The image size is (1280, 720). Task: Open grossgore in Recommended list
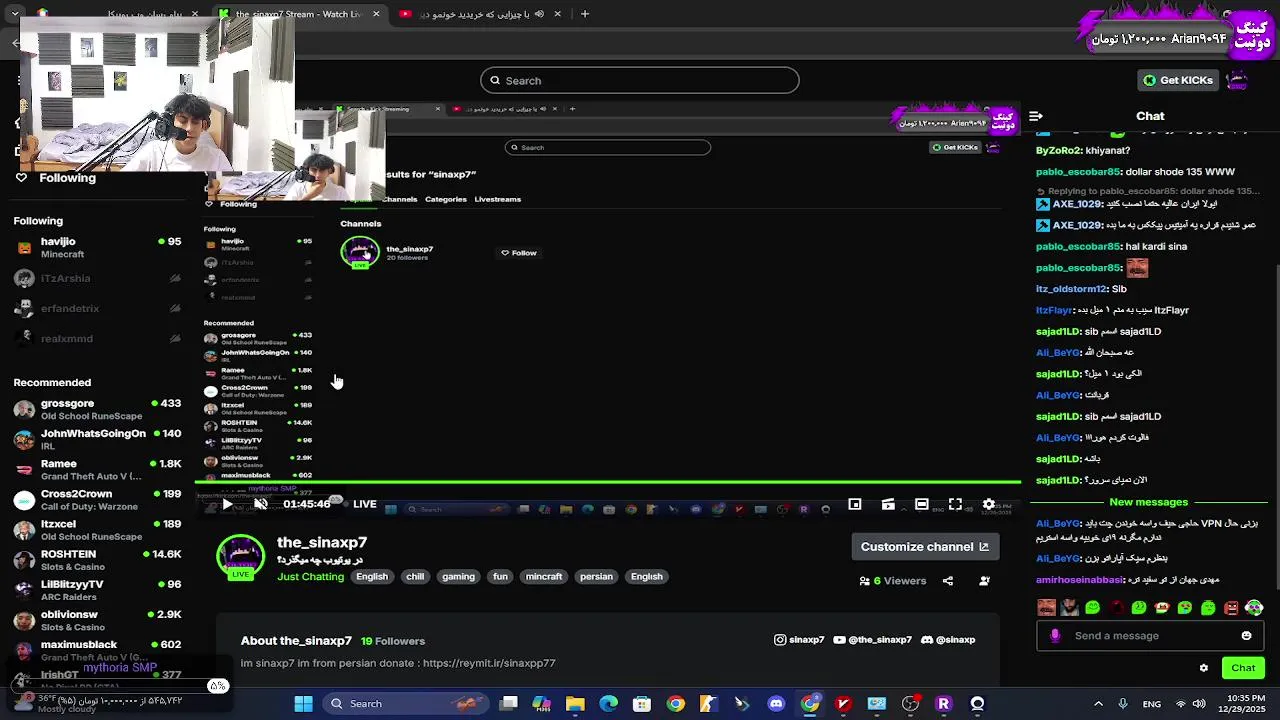point(97,409)
